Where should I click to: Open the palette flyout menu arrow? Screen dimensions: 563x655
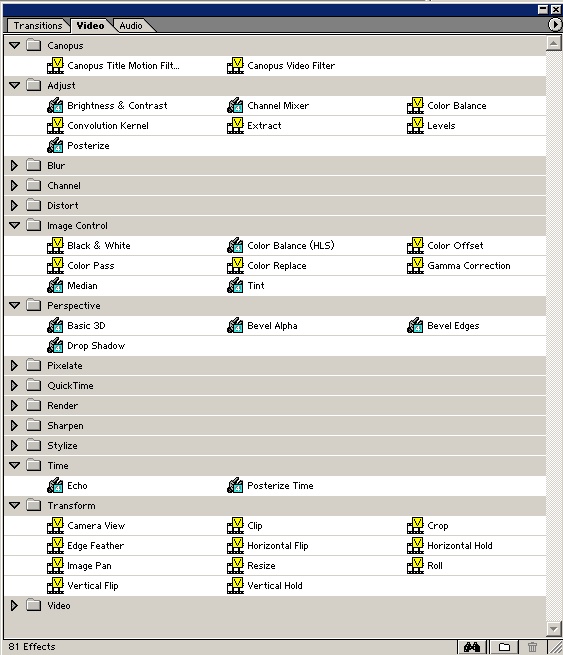click(555, 25)
